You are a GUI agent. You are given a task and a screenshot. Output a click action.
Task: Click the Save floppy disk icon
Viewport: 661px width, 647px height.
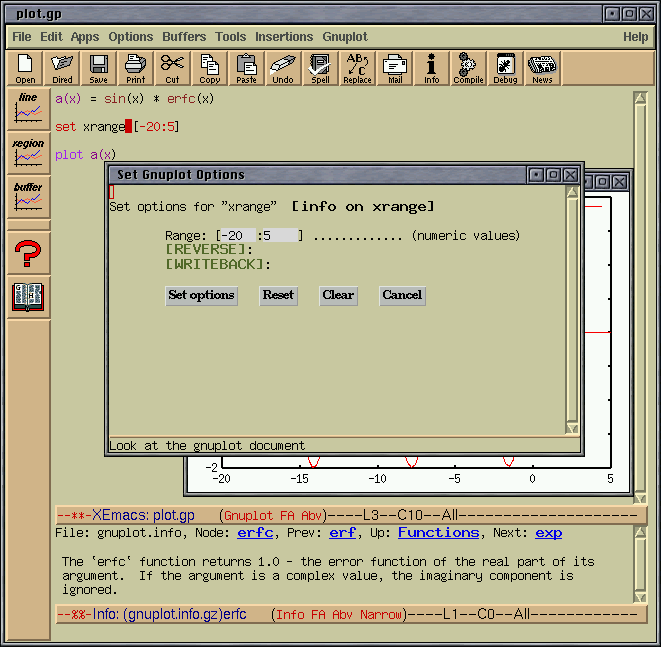point(98,68)
